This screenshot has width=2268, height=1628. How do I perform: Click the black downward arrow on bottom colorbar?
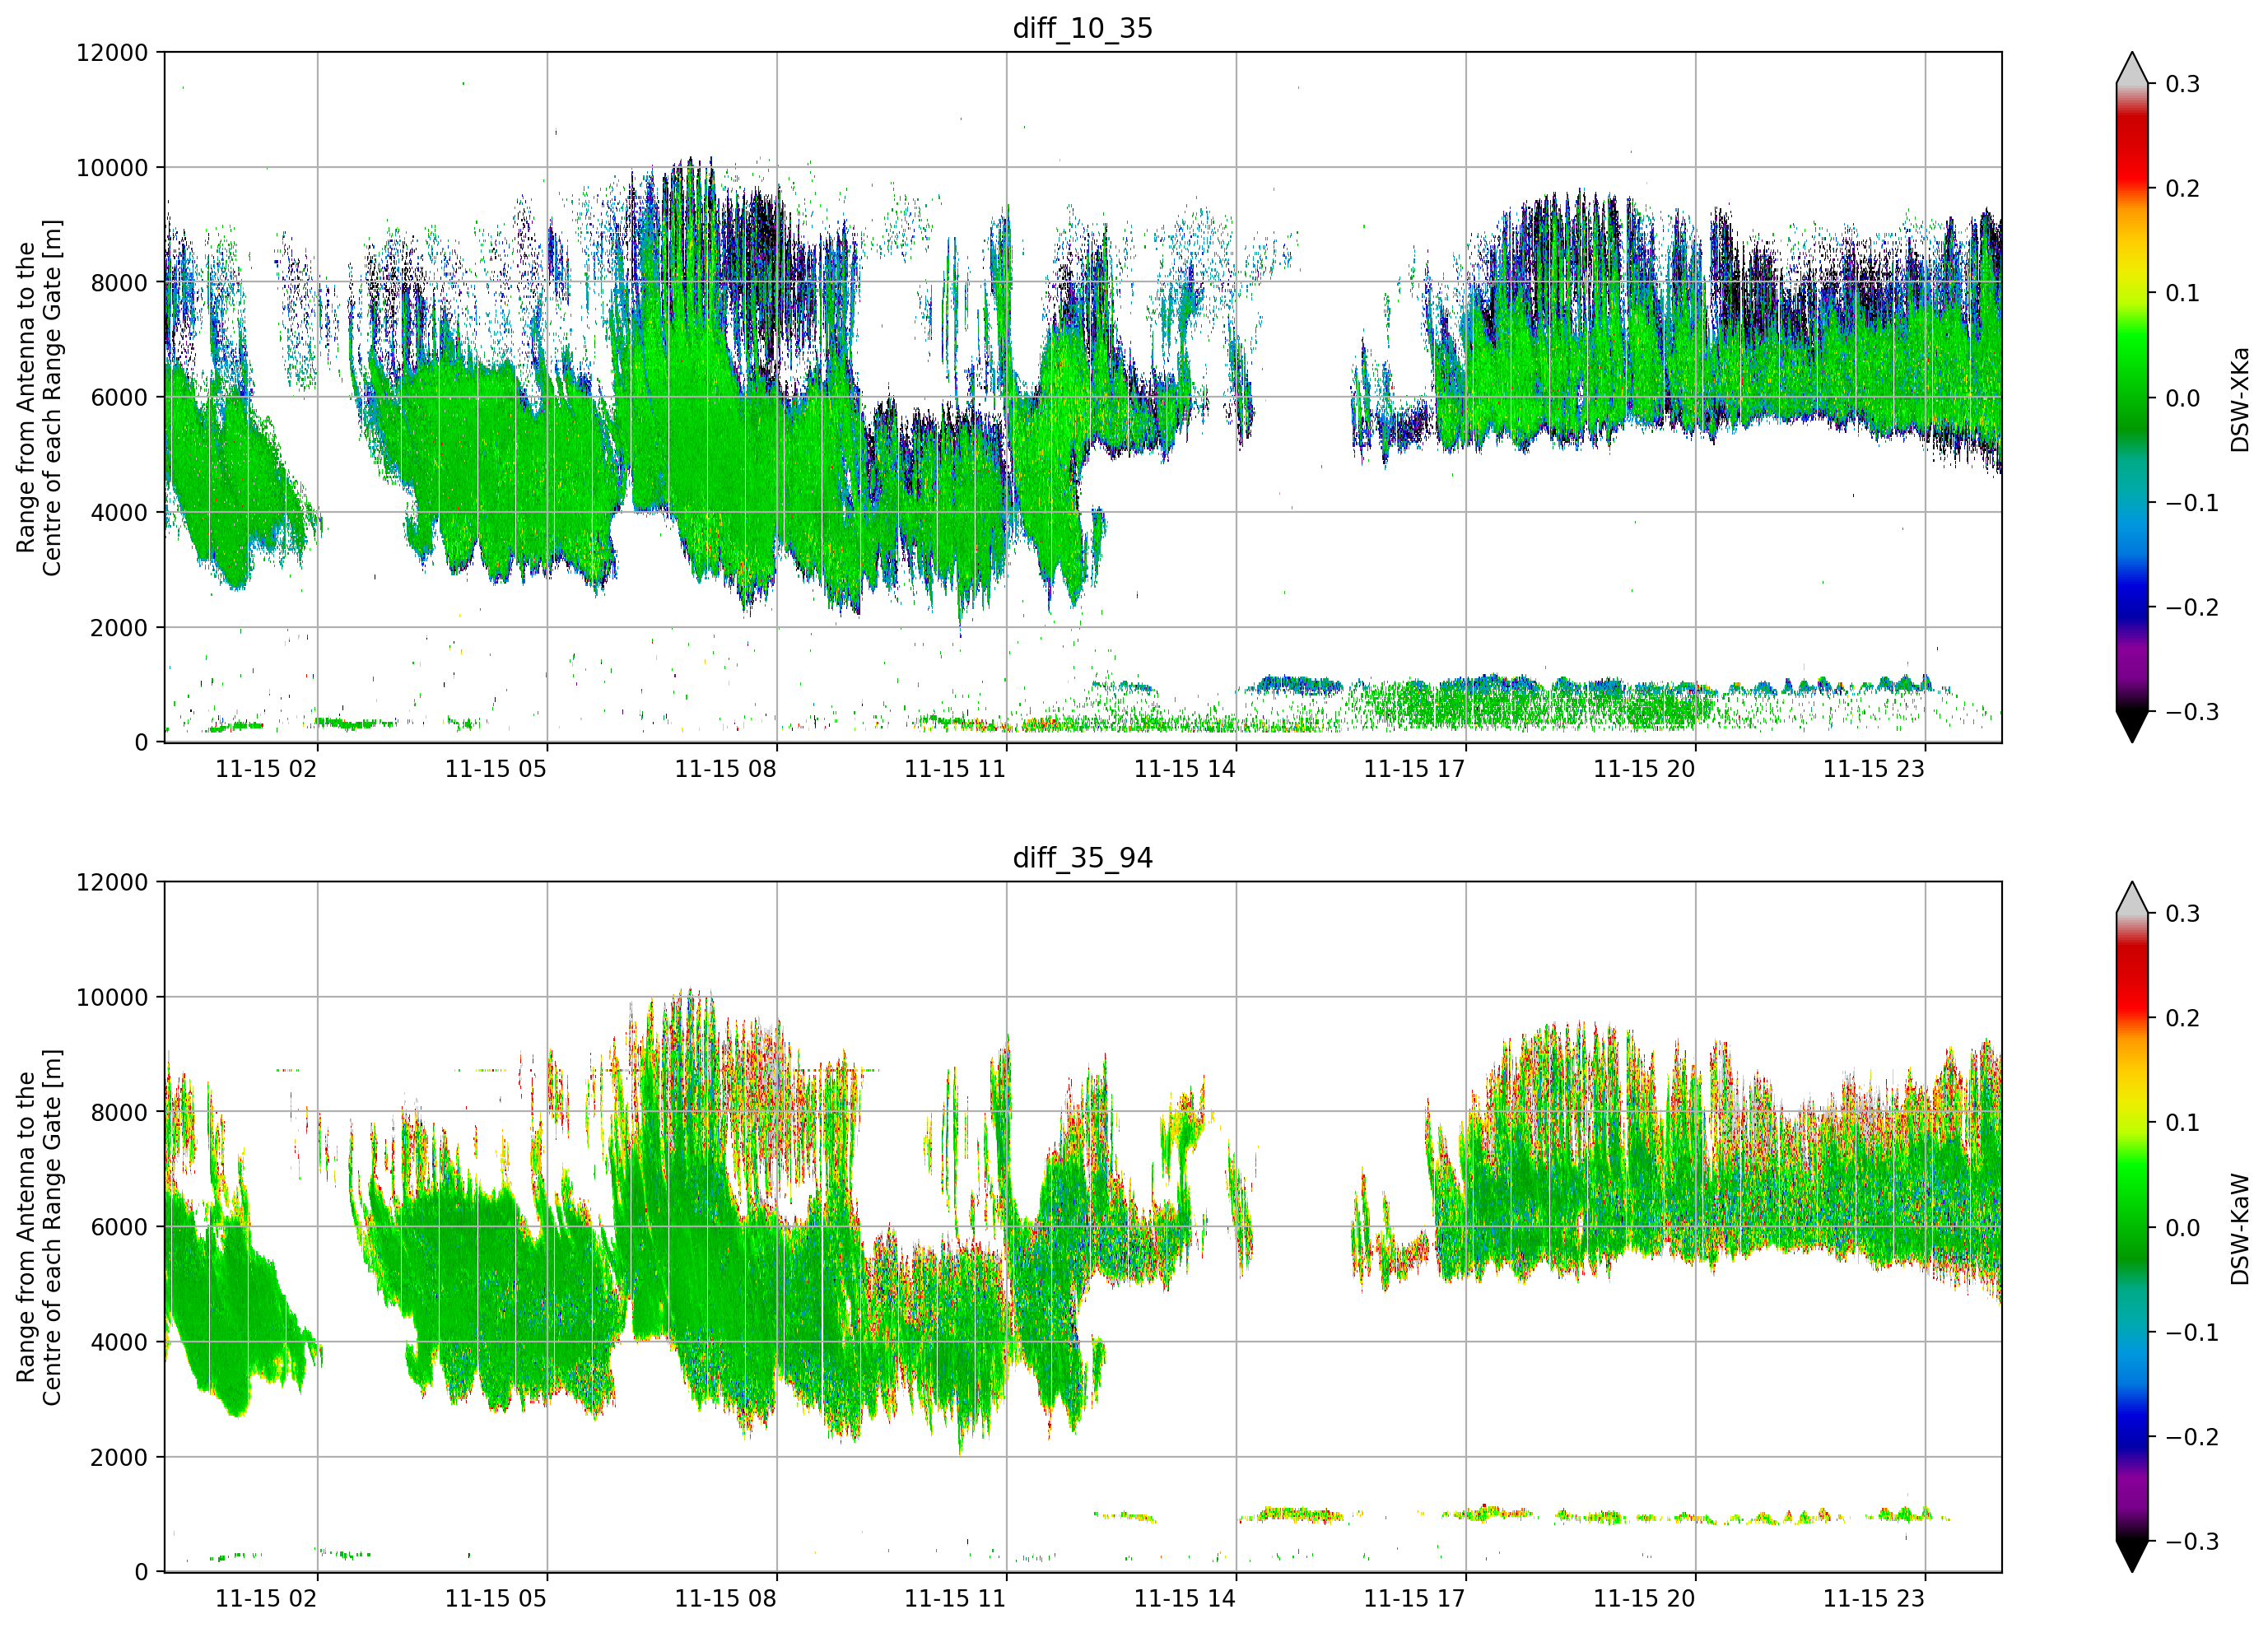(x=2132, y=1556)
